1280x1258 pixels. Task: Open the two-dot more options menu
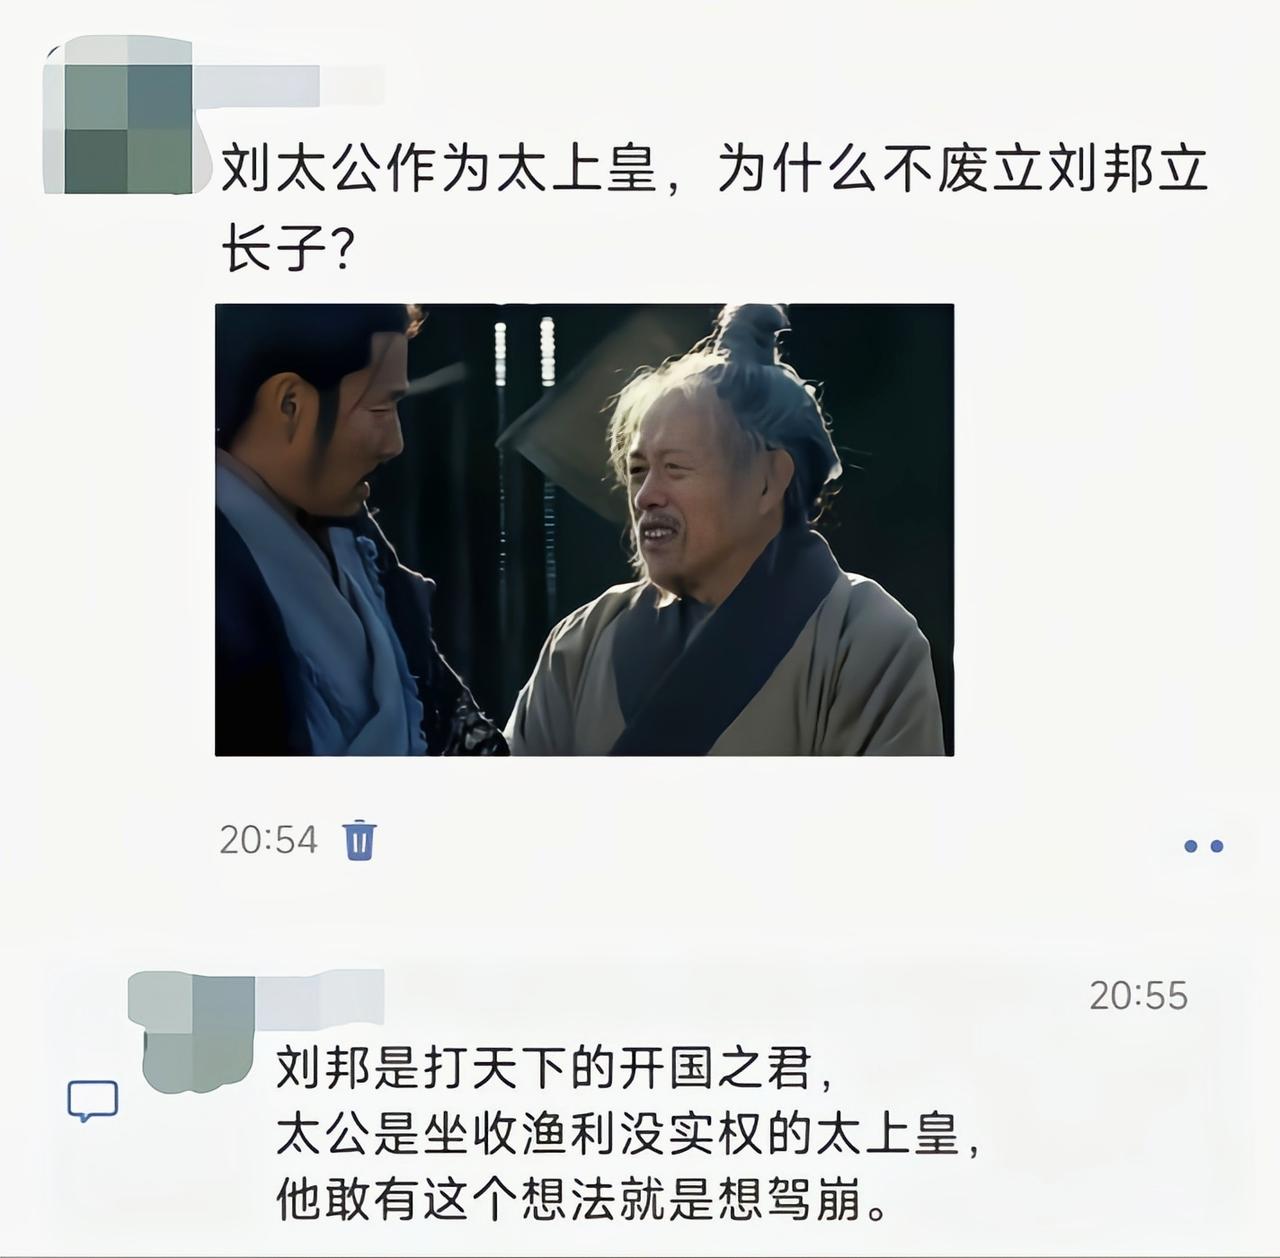tap(1203, 846)
